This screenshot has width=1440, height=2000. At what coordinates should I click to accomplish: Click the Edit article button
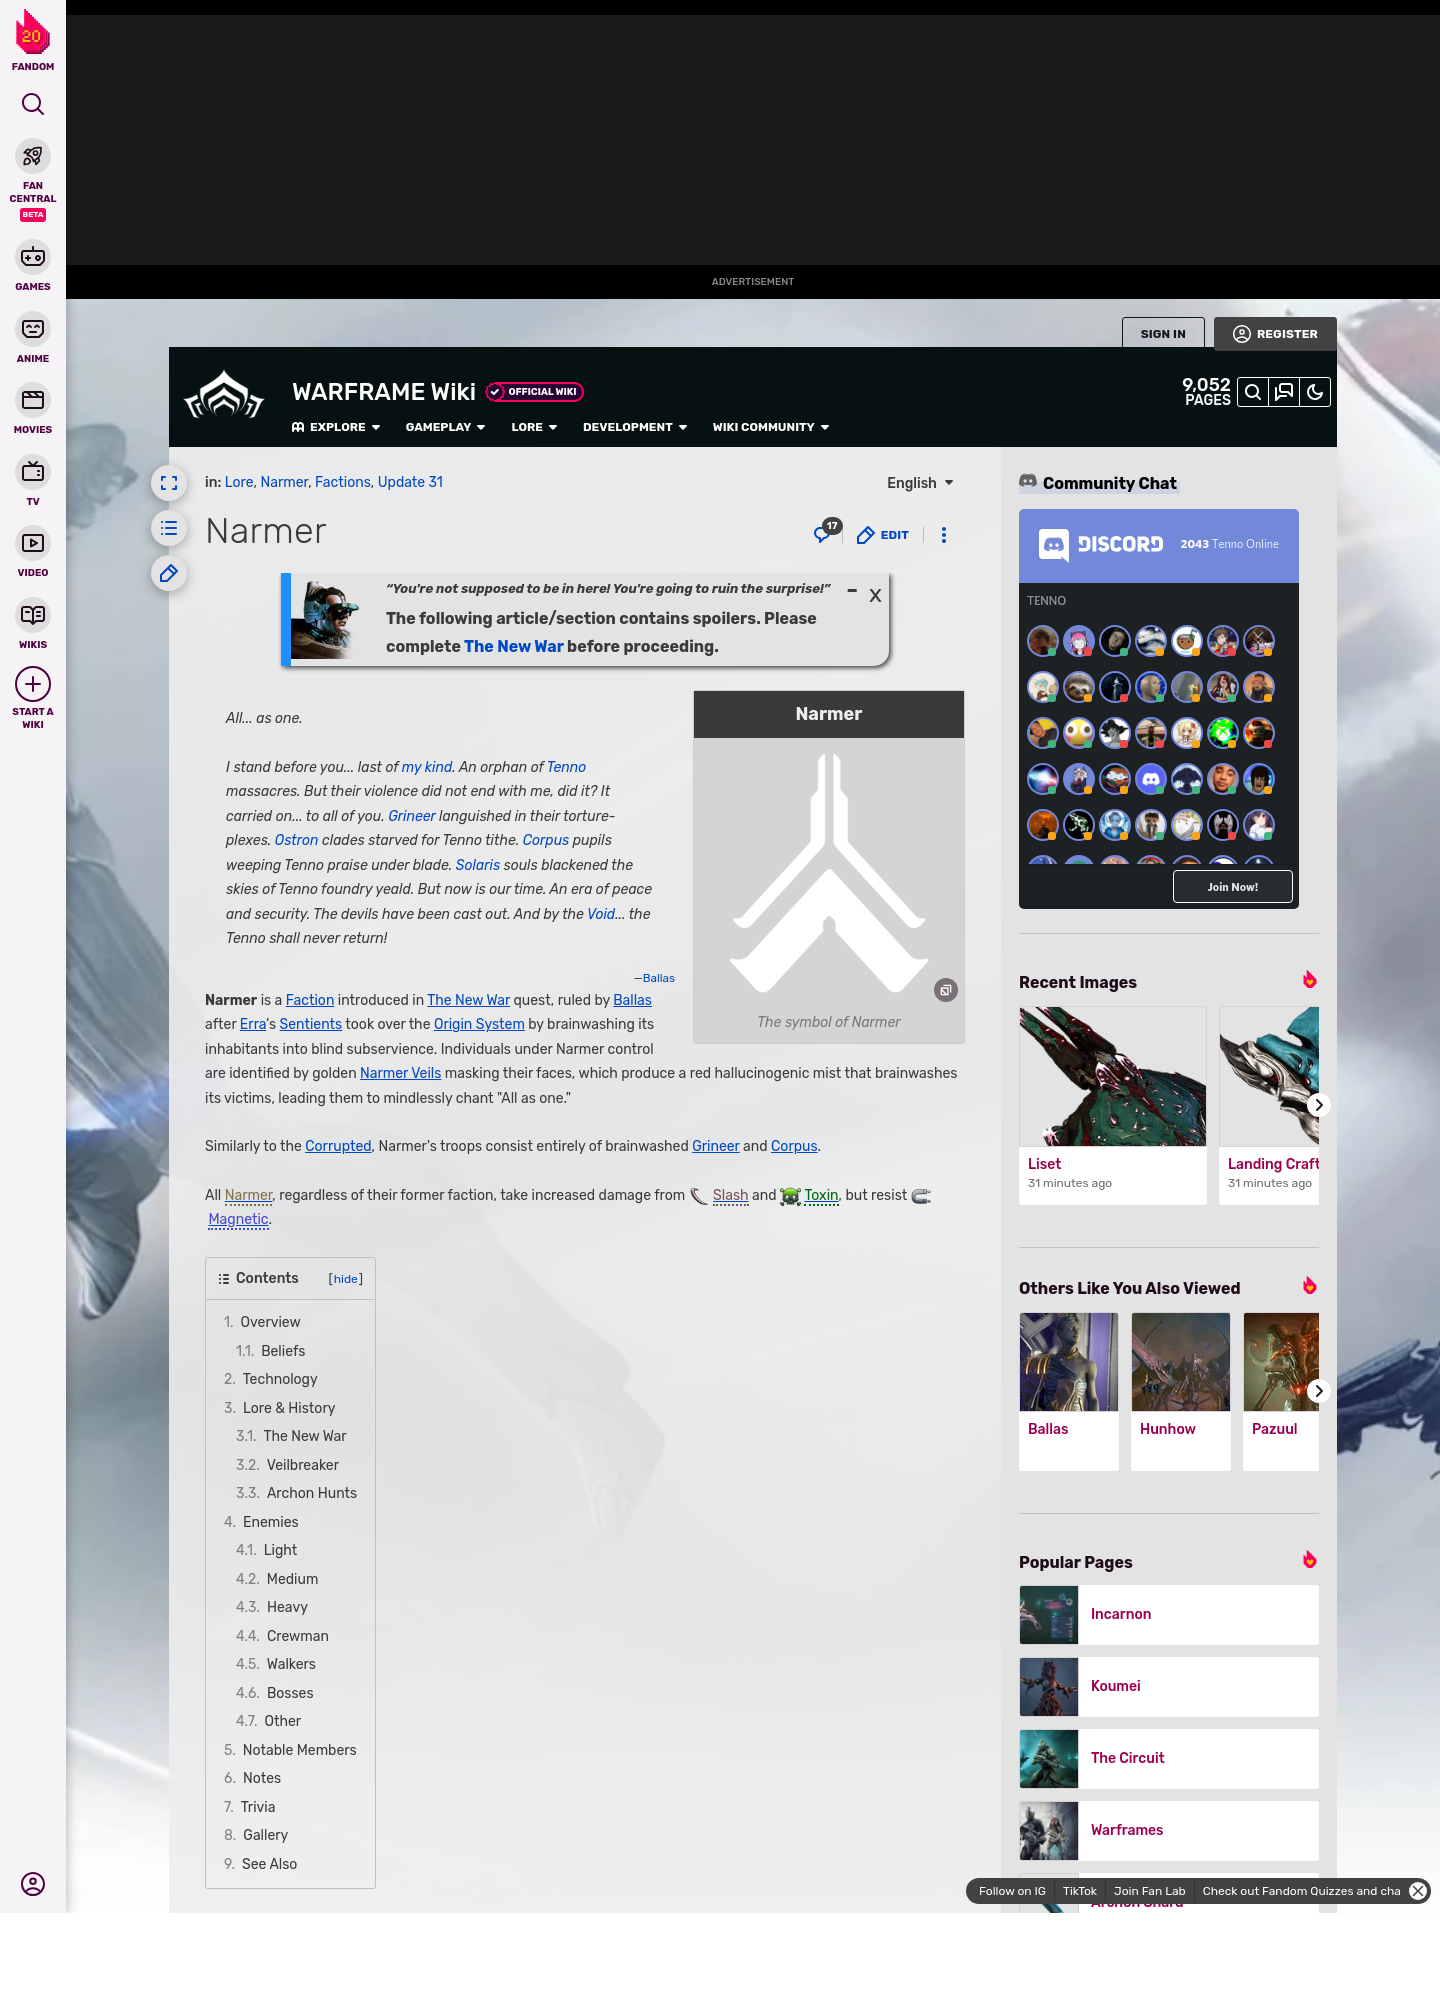point(883,535)
